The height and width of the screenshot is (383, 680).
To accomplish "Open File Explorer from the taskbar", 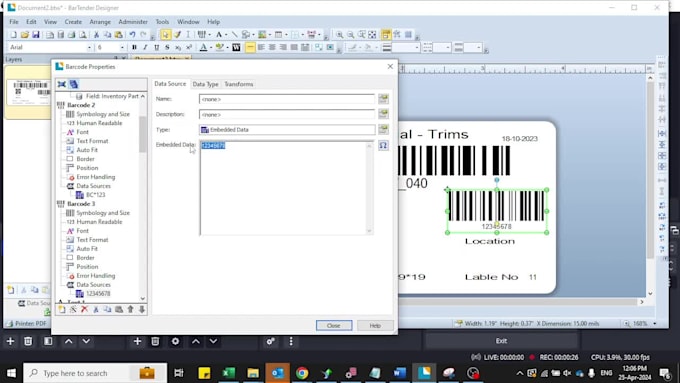I will pos(253,373).
